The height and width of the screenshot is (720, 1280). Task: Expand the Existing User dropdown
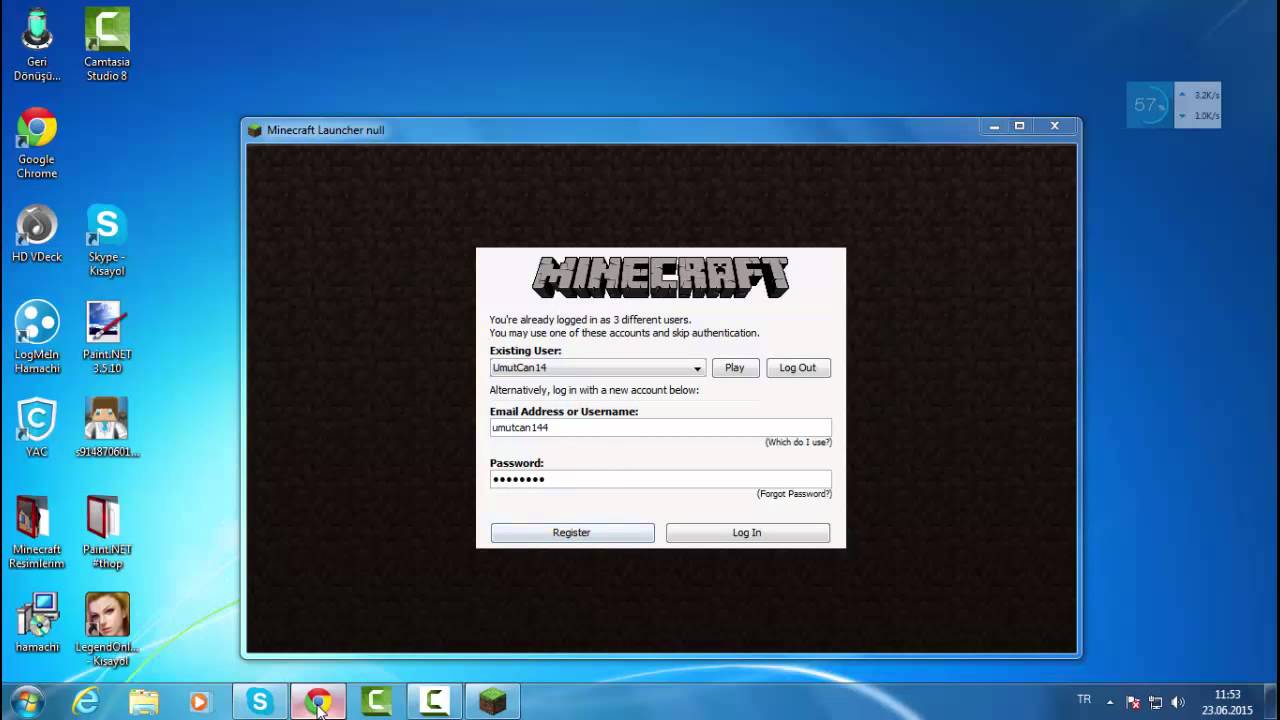click(697, 368)
